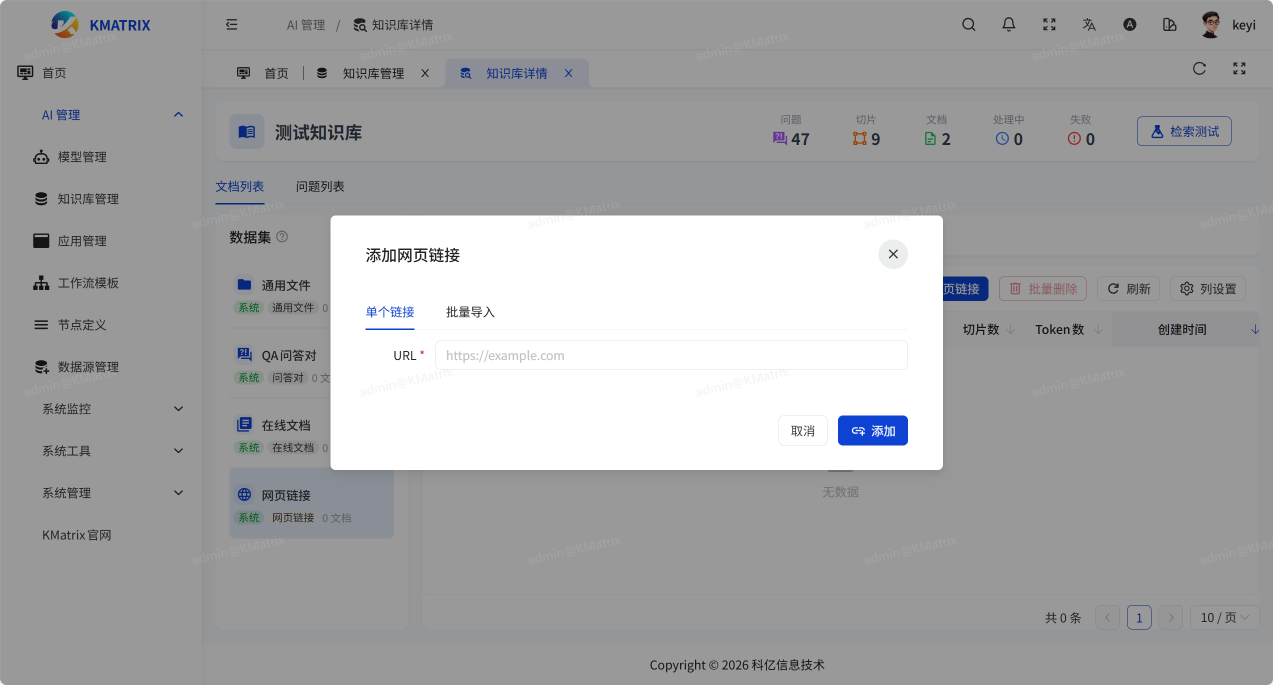The image size is (1273, 685).
Task: Open the theme layout icon in header
Action: (x=1169, y=25)
